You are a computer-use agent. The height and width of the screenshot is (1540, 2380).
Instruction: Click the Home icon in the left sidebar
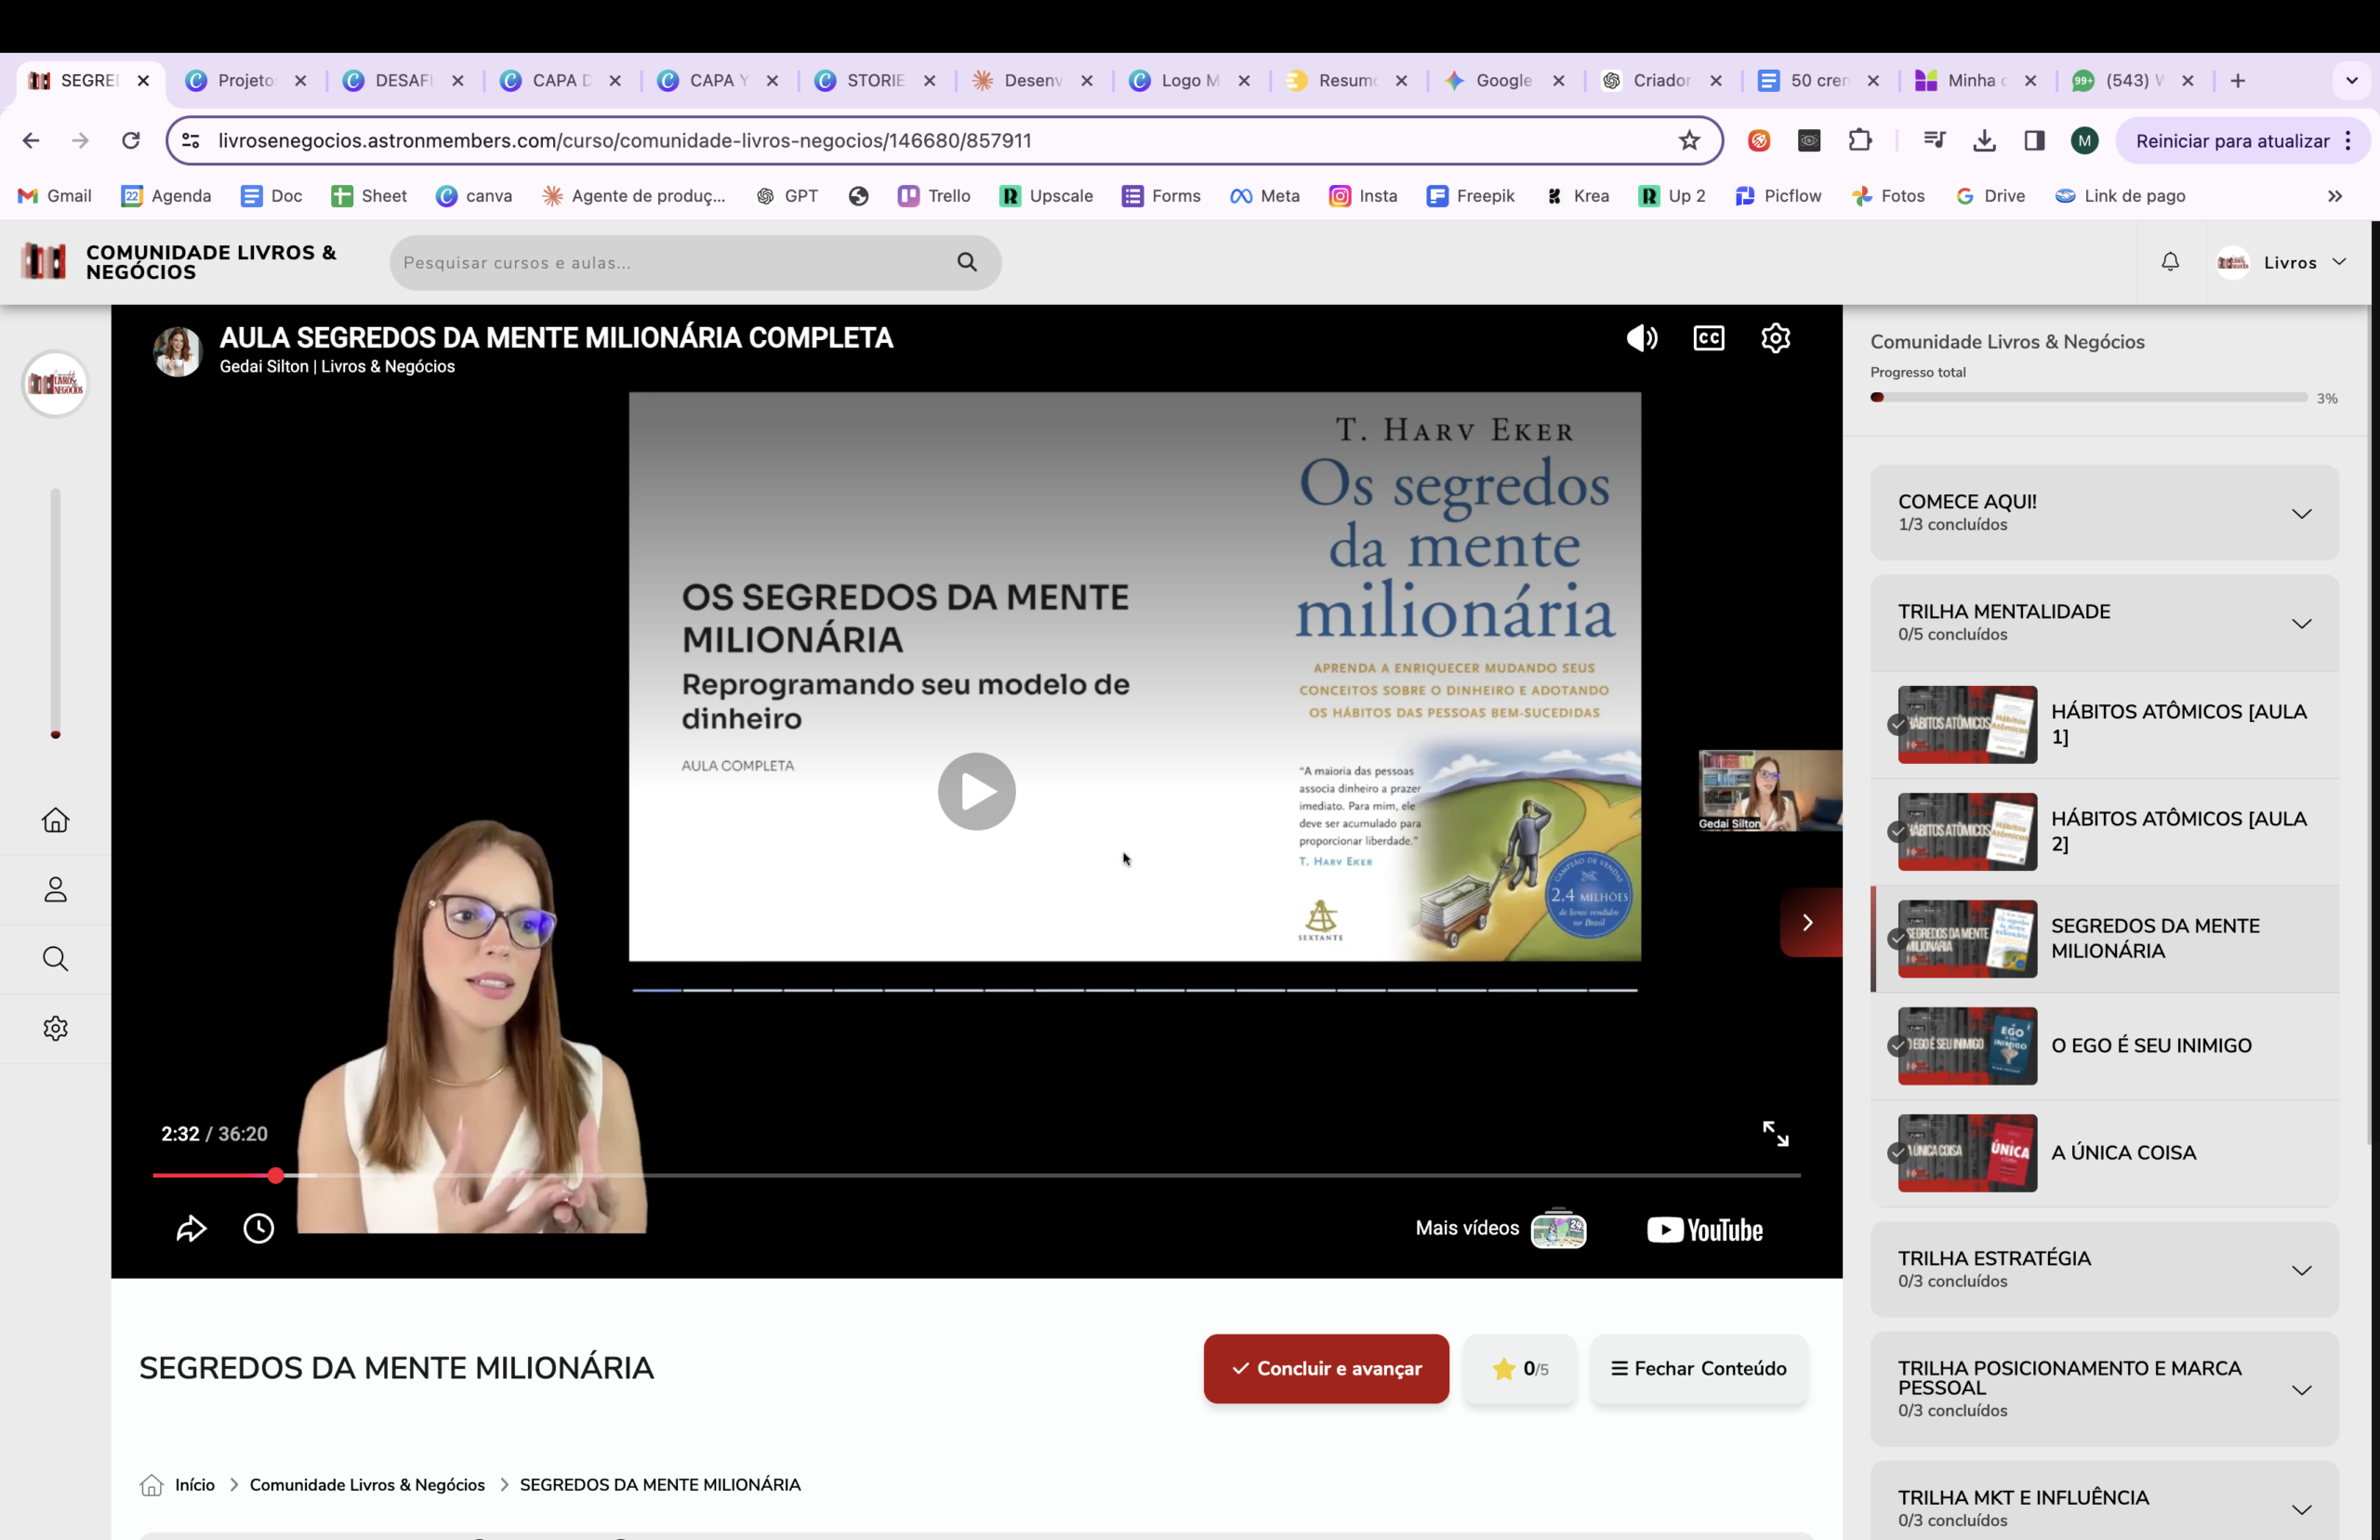[x=55, y=820]
